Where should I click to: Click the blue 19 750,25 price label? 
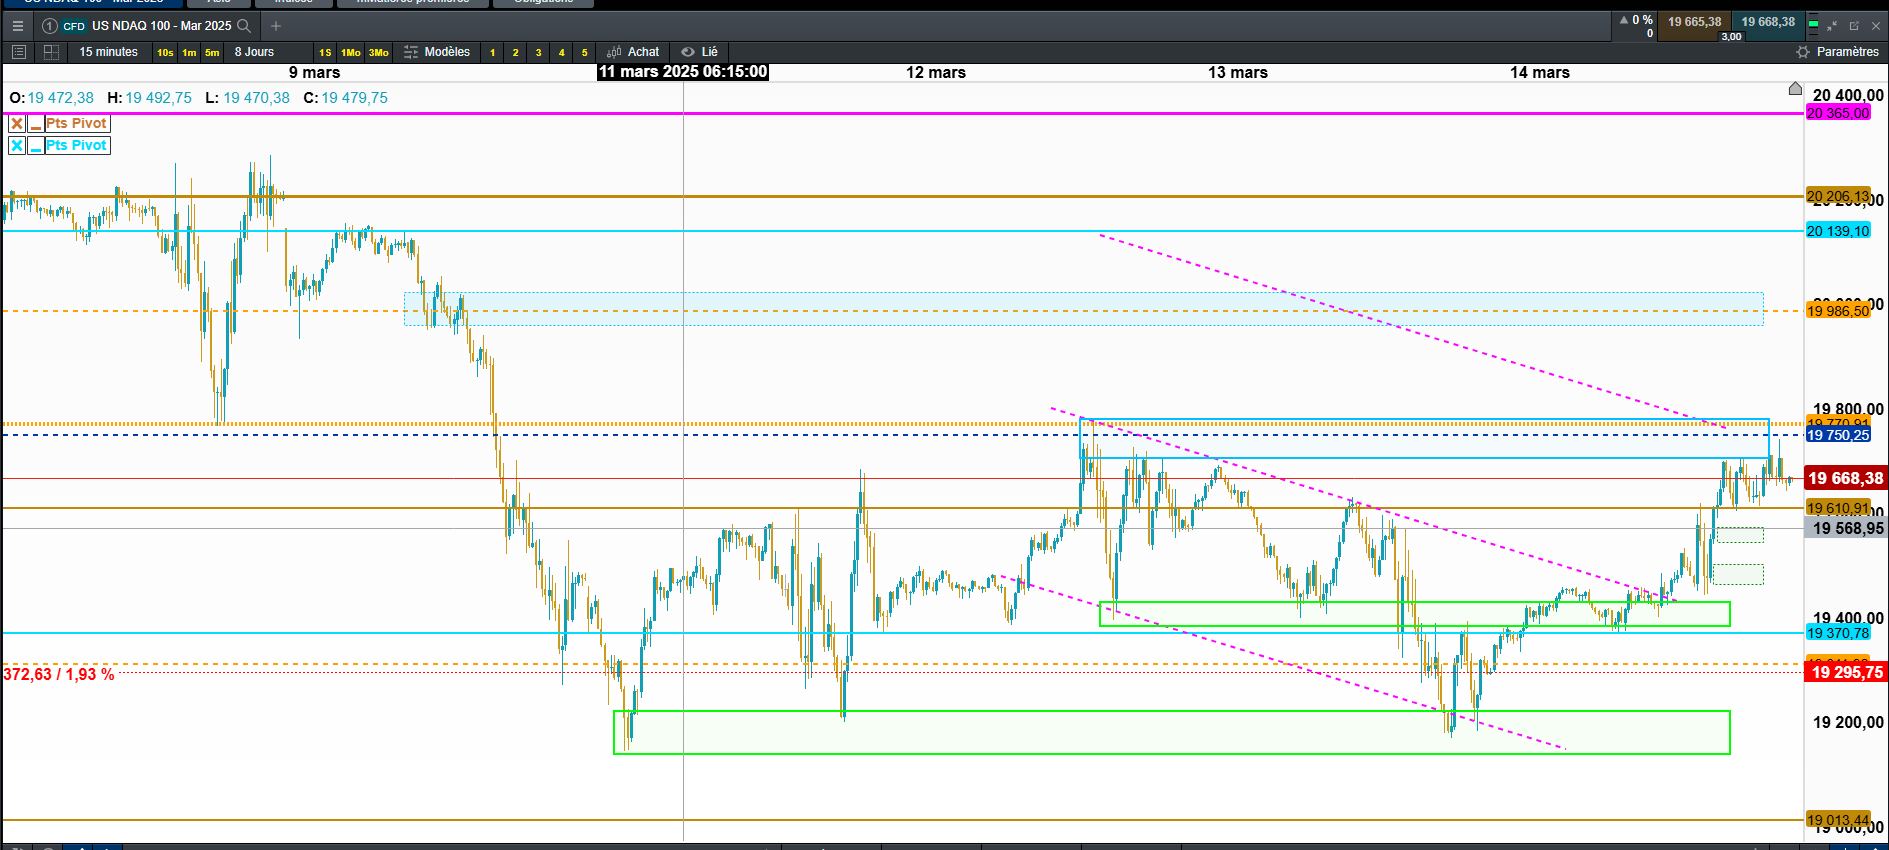pos(1838,435)
